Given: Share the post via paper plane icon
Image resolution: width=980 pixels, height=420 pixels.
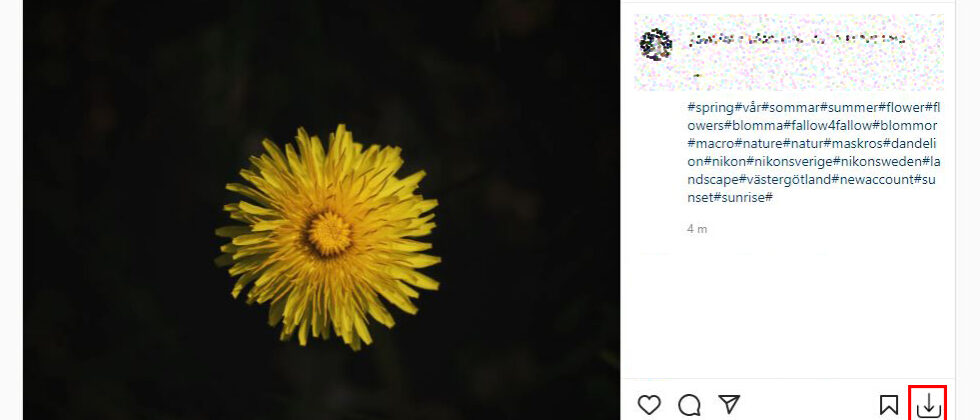Looking at the screenshot, I should [730, 404].
